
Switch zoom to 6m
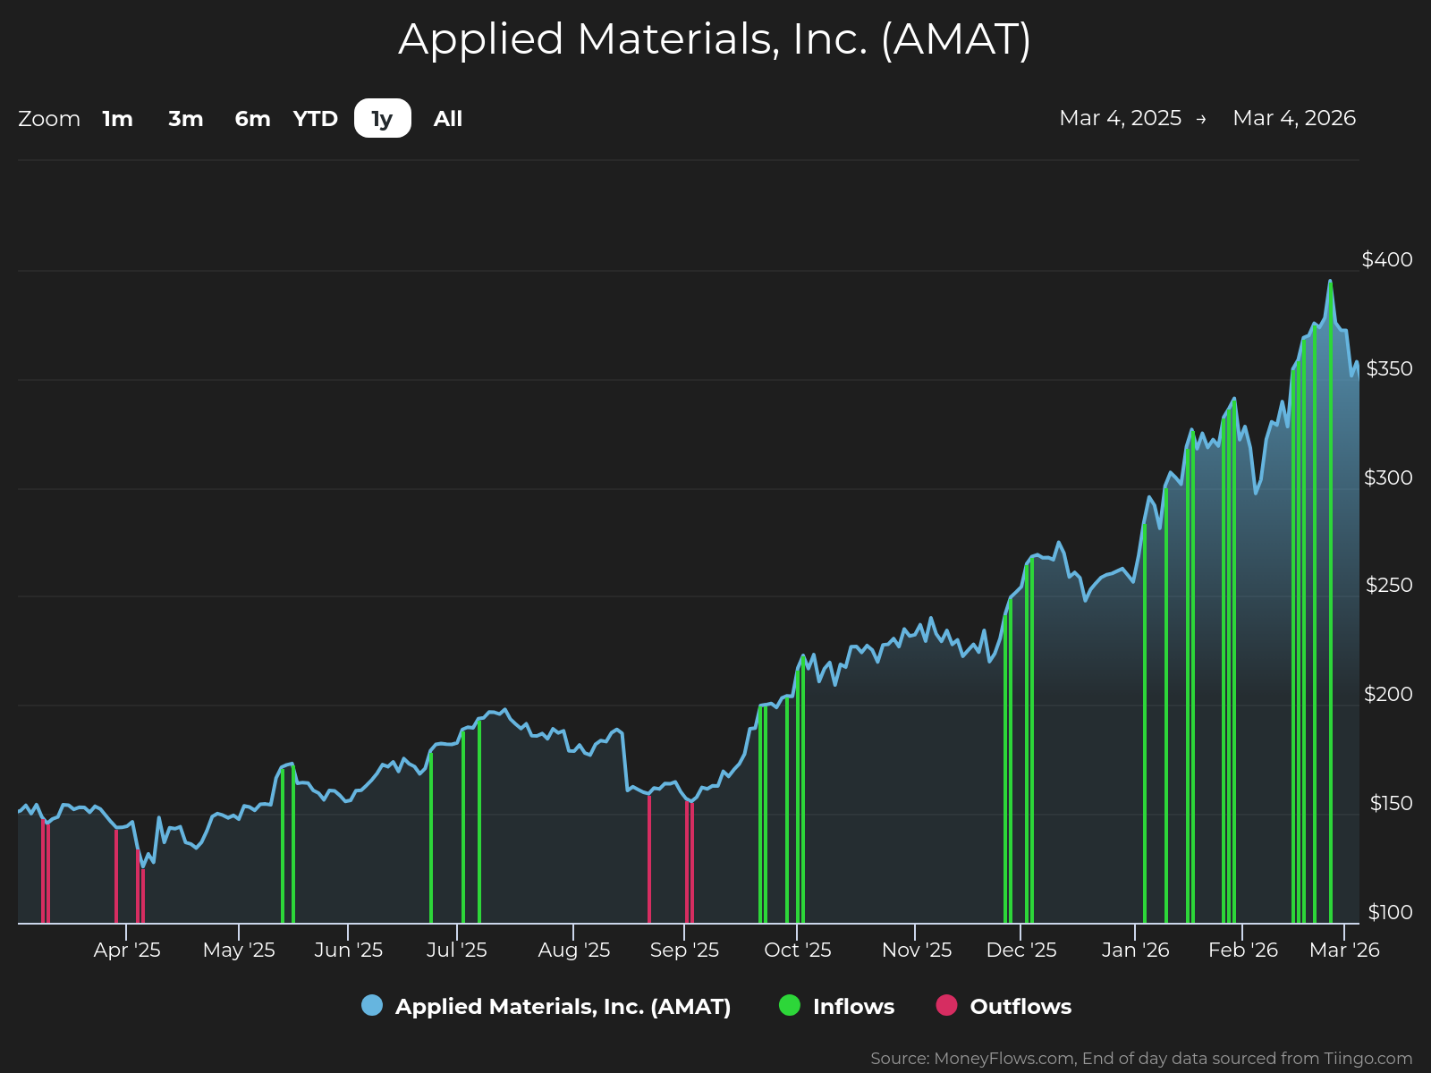click(x=252, y=119)
